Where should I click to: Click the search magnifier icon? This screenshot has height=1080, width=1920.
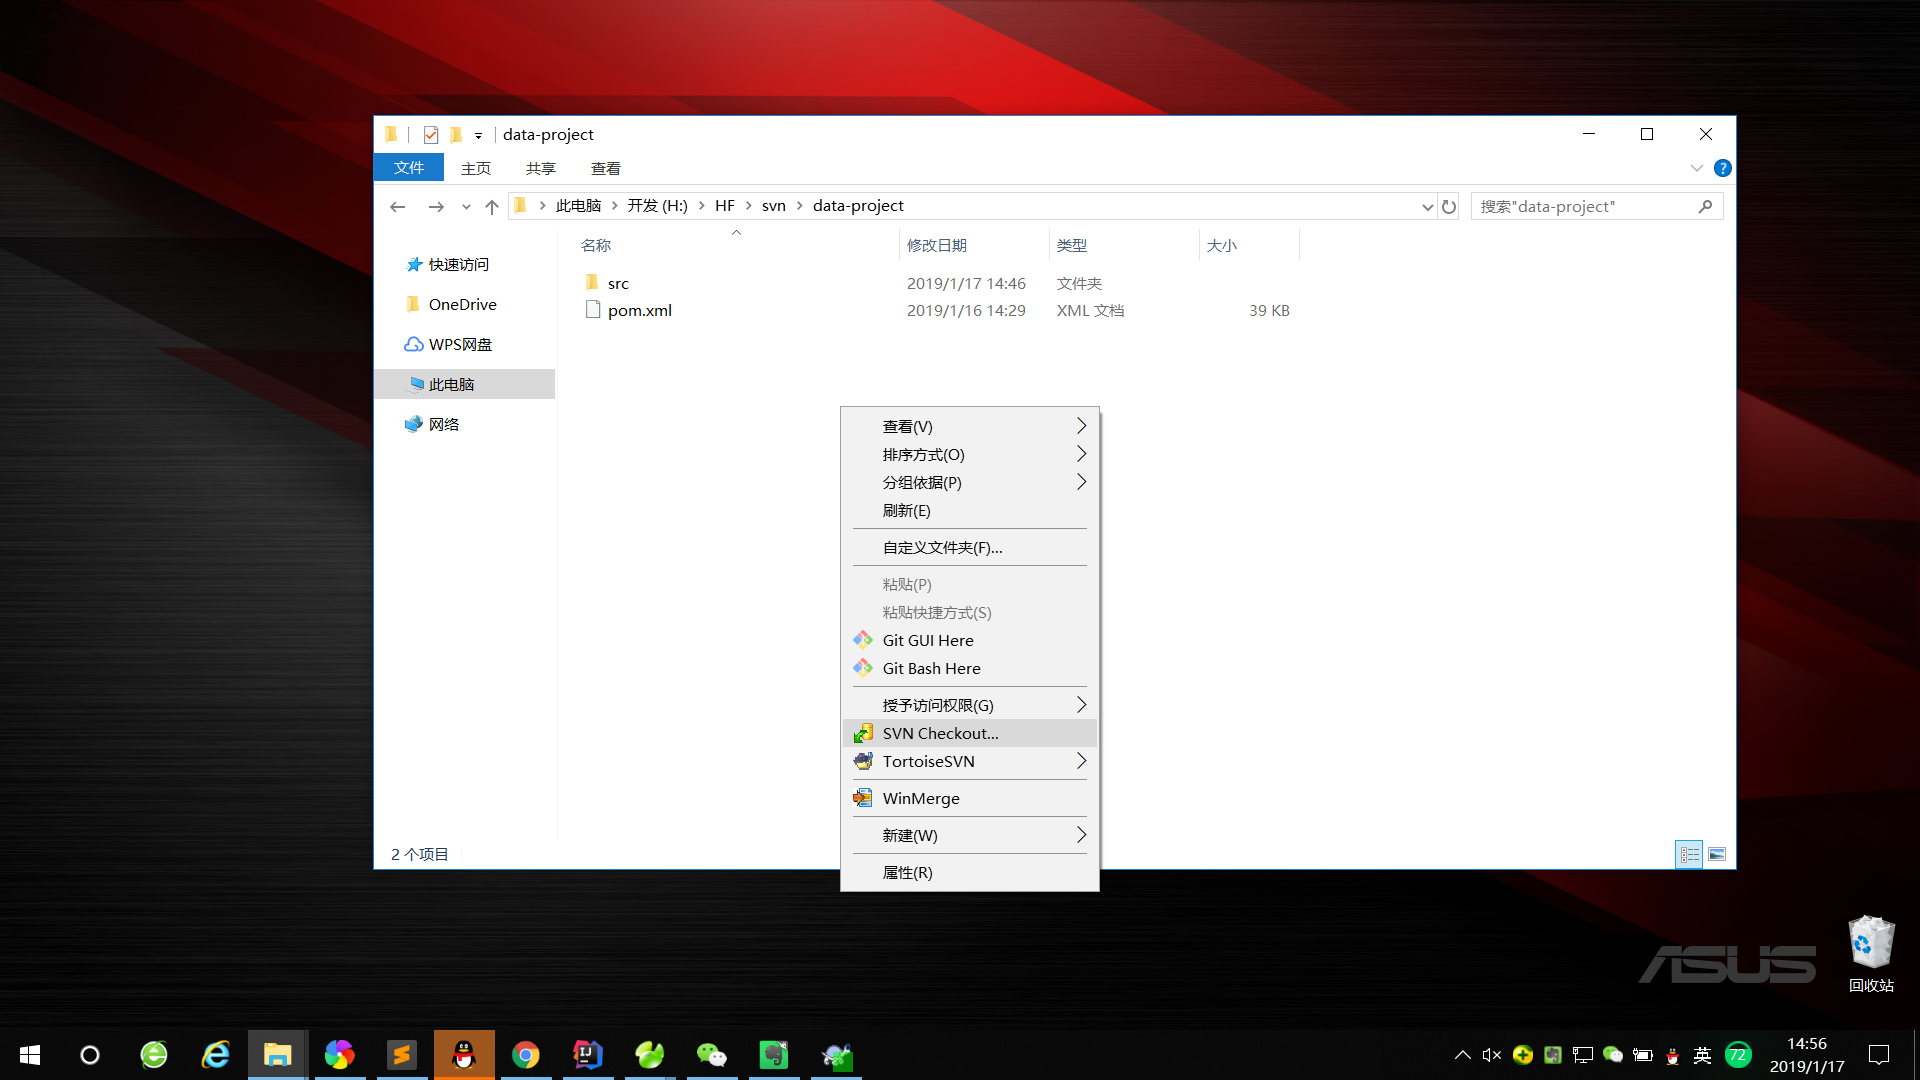point(1705,206)
